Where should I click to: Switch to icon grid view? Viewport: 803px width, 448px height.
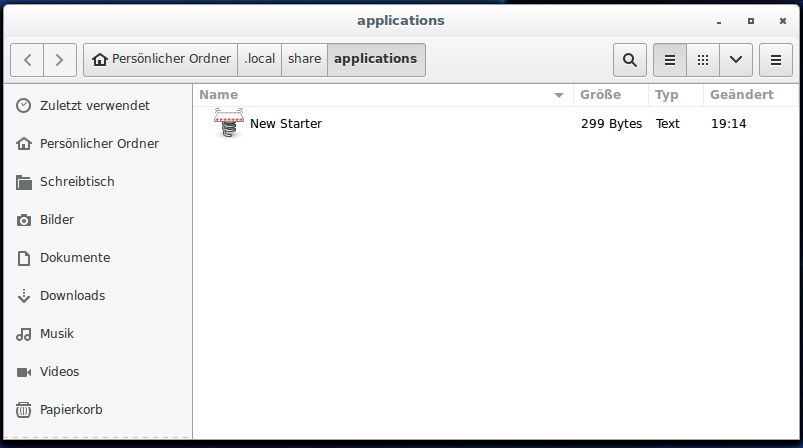tap(703, 60)
